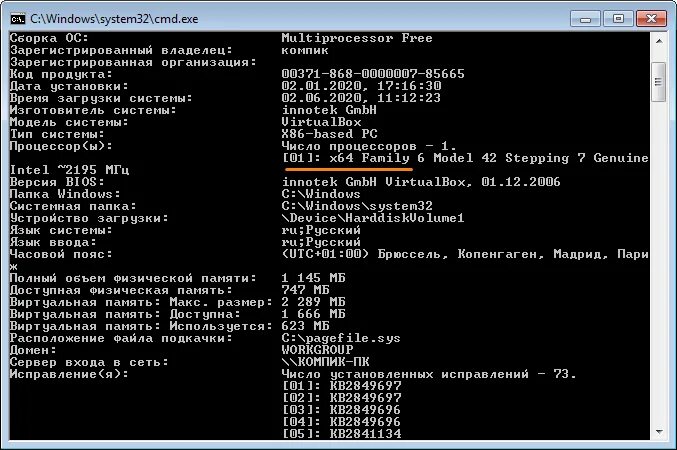Click total physical memory 1 145 МБ
677x450 pixels.
pyautogui.click(x=313, y=278)
